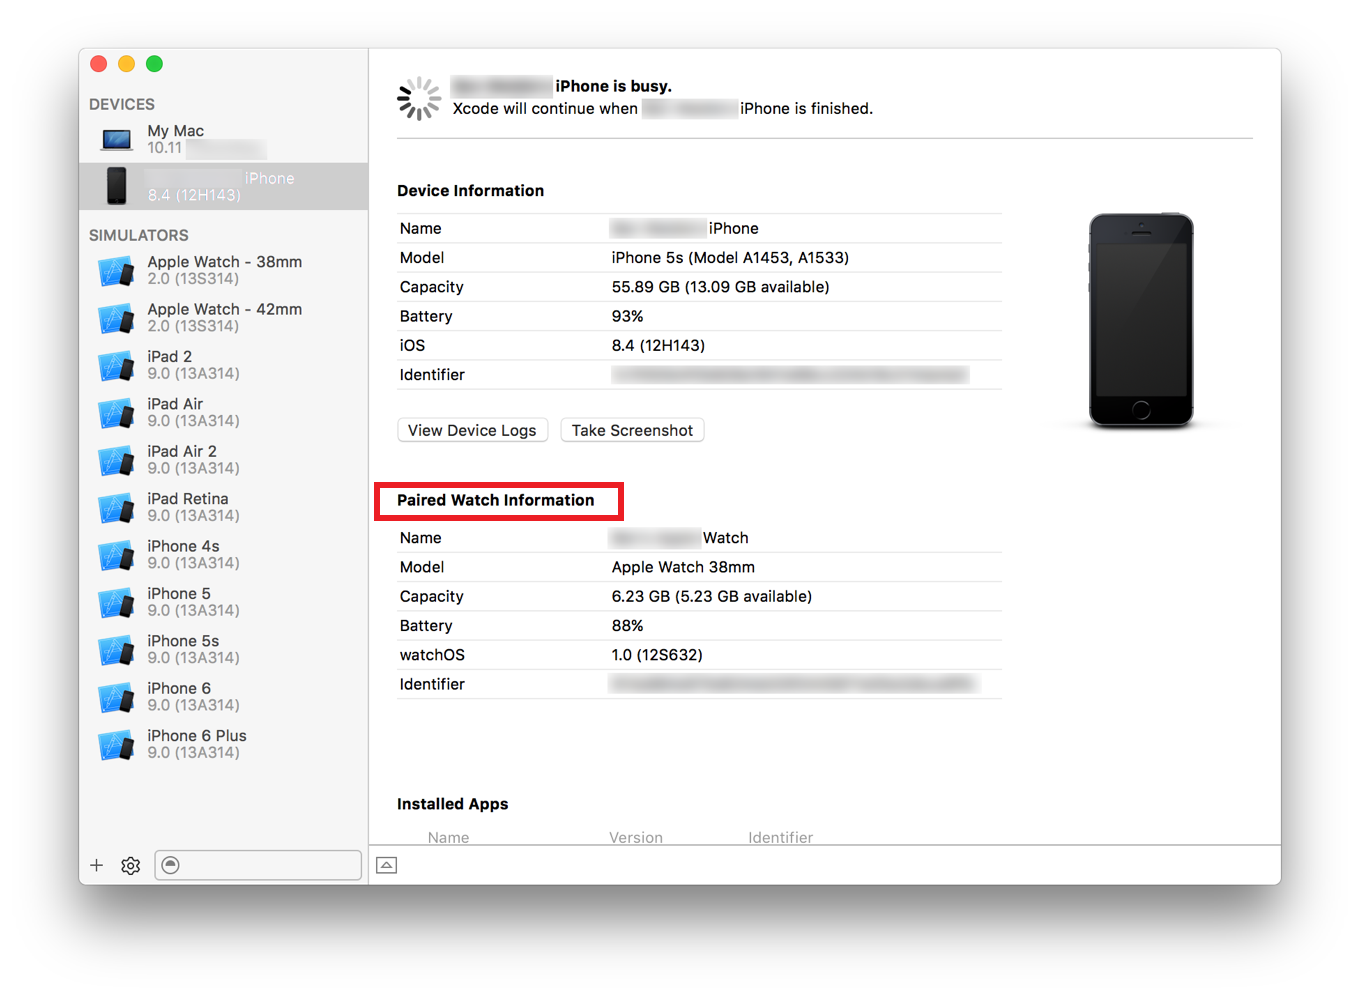1360x1000 pixels.
Task: Click the blurred watch identifier value
Action: (x=792, y=684)
